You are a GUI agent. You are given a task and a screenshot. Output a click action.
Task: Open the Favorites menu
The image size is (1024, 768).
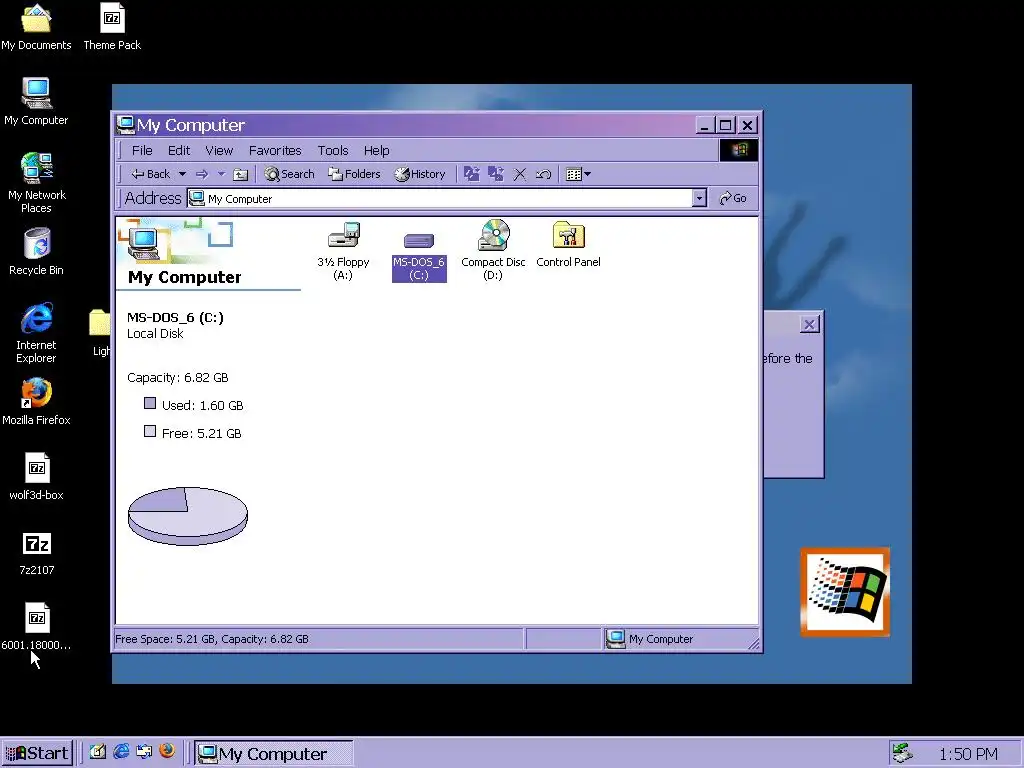pyautogui.click(x=275, y=150)
